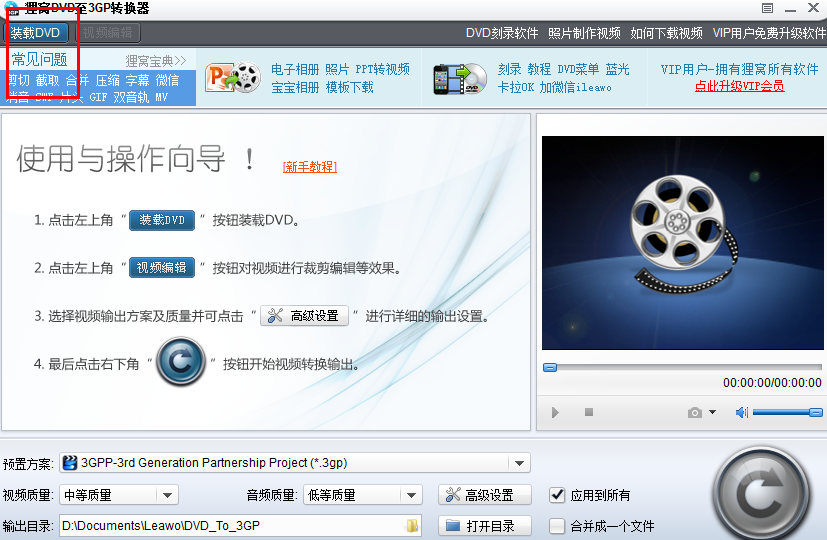Image resolution: width=827 pixels, height=540 pixels.
Task: Open the title bar menu icon
Action: 767,8
